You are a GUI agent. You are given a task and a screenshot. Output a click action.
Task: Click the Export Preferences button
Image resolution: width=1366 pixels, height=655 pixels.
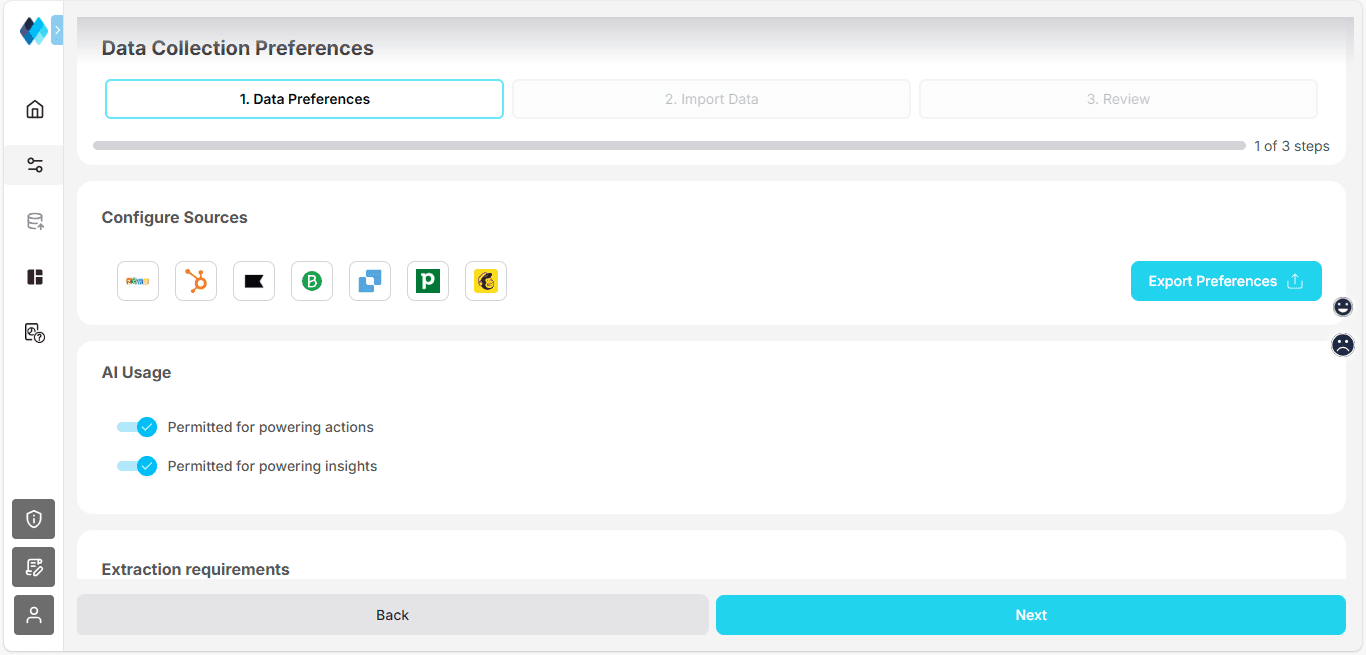coord(1226,281)
